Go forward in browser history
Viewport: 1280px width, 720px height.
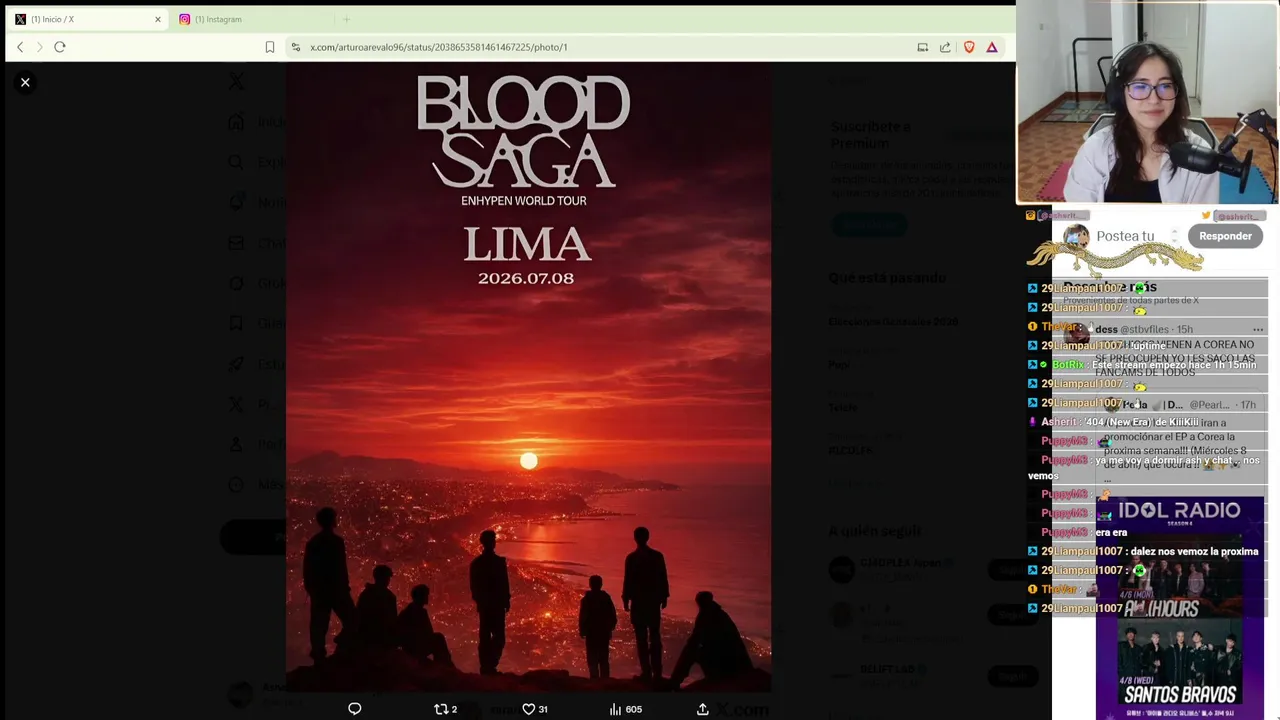pyautogui.click(x=40, y=47)
